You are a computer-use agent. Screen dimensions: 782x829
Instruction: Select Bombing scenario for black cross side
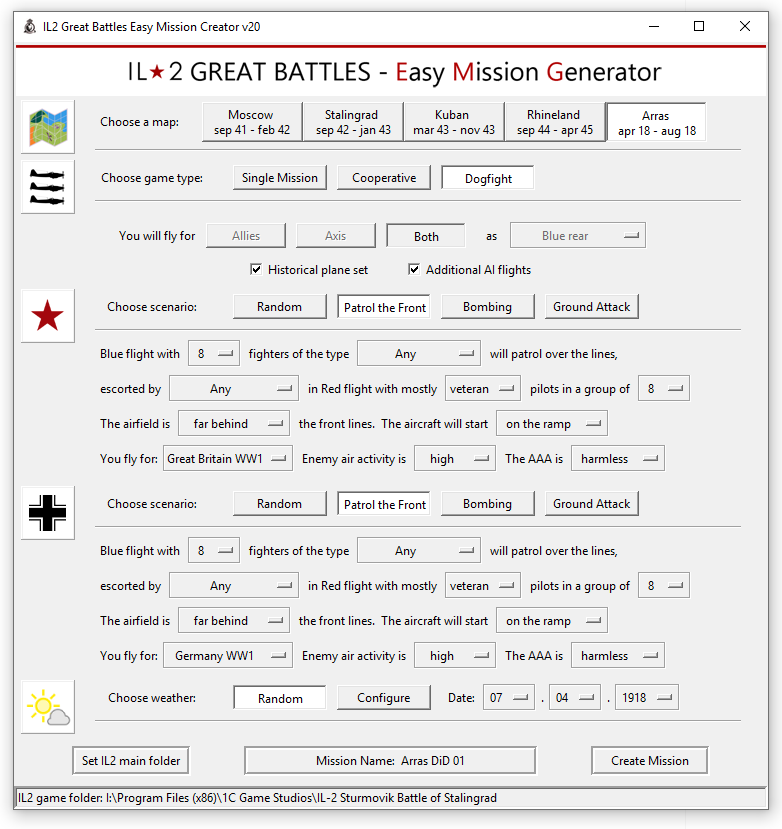487,504
